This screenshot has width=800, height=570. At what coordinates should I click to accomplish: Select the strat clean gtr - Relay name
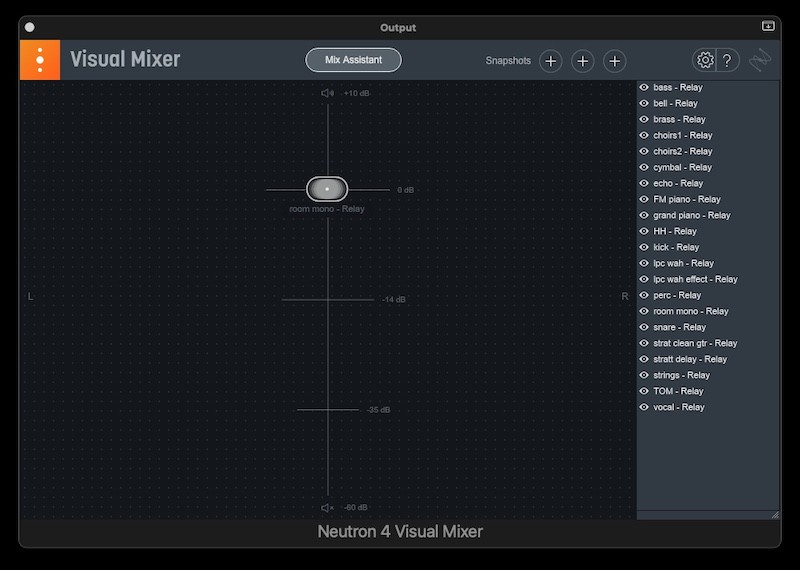695,343
